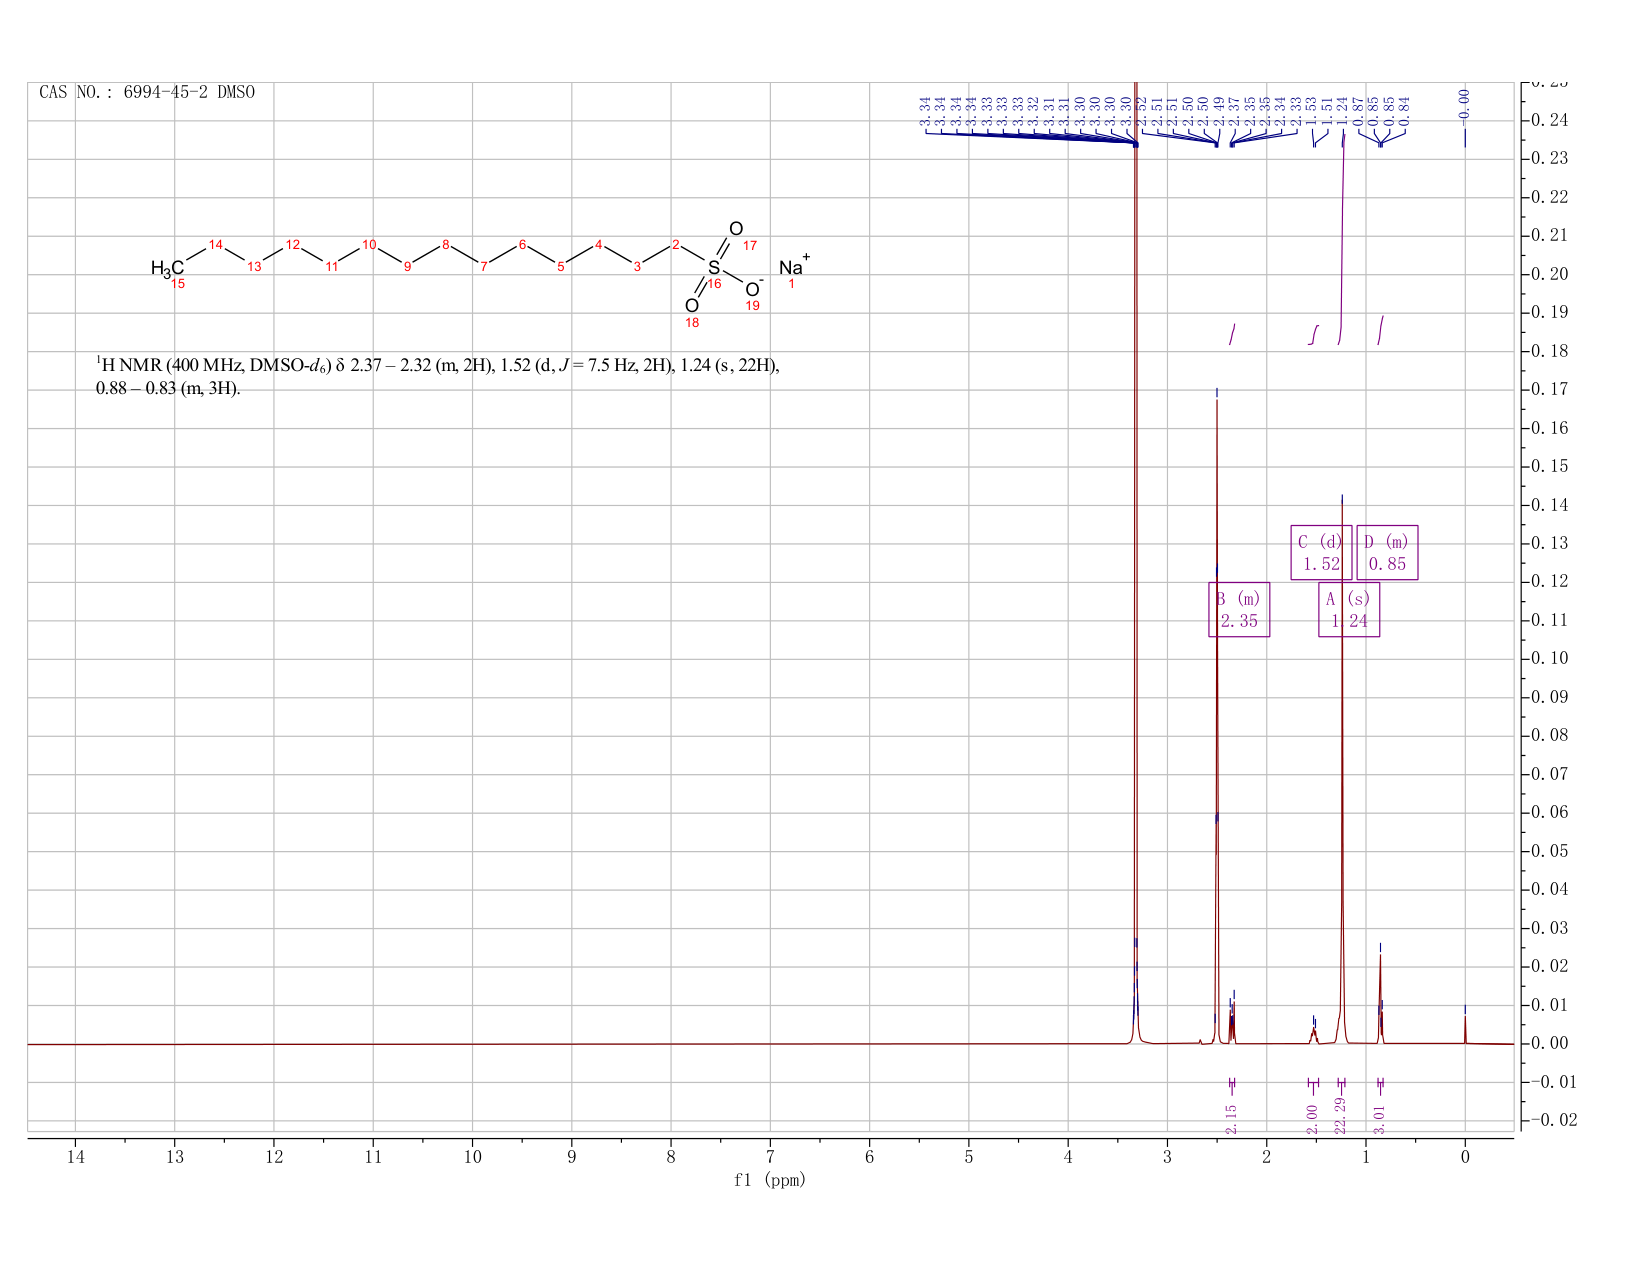
Task: Select the C (d) 1.52 multiplet box
Action: coord(1321,552)
